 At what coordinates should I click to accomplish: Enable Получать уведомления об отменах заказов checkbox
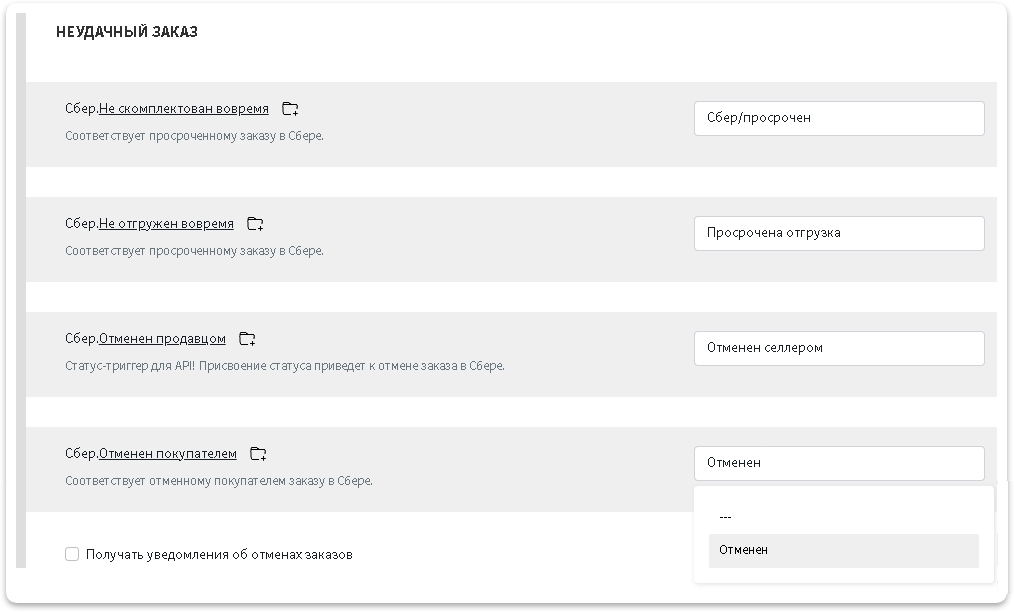pyautogui.click(x=72, y=554)
